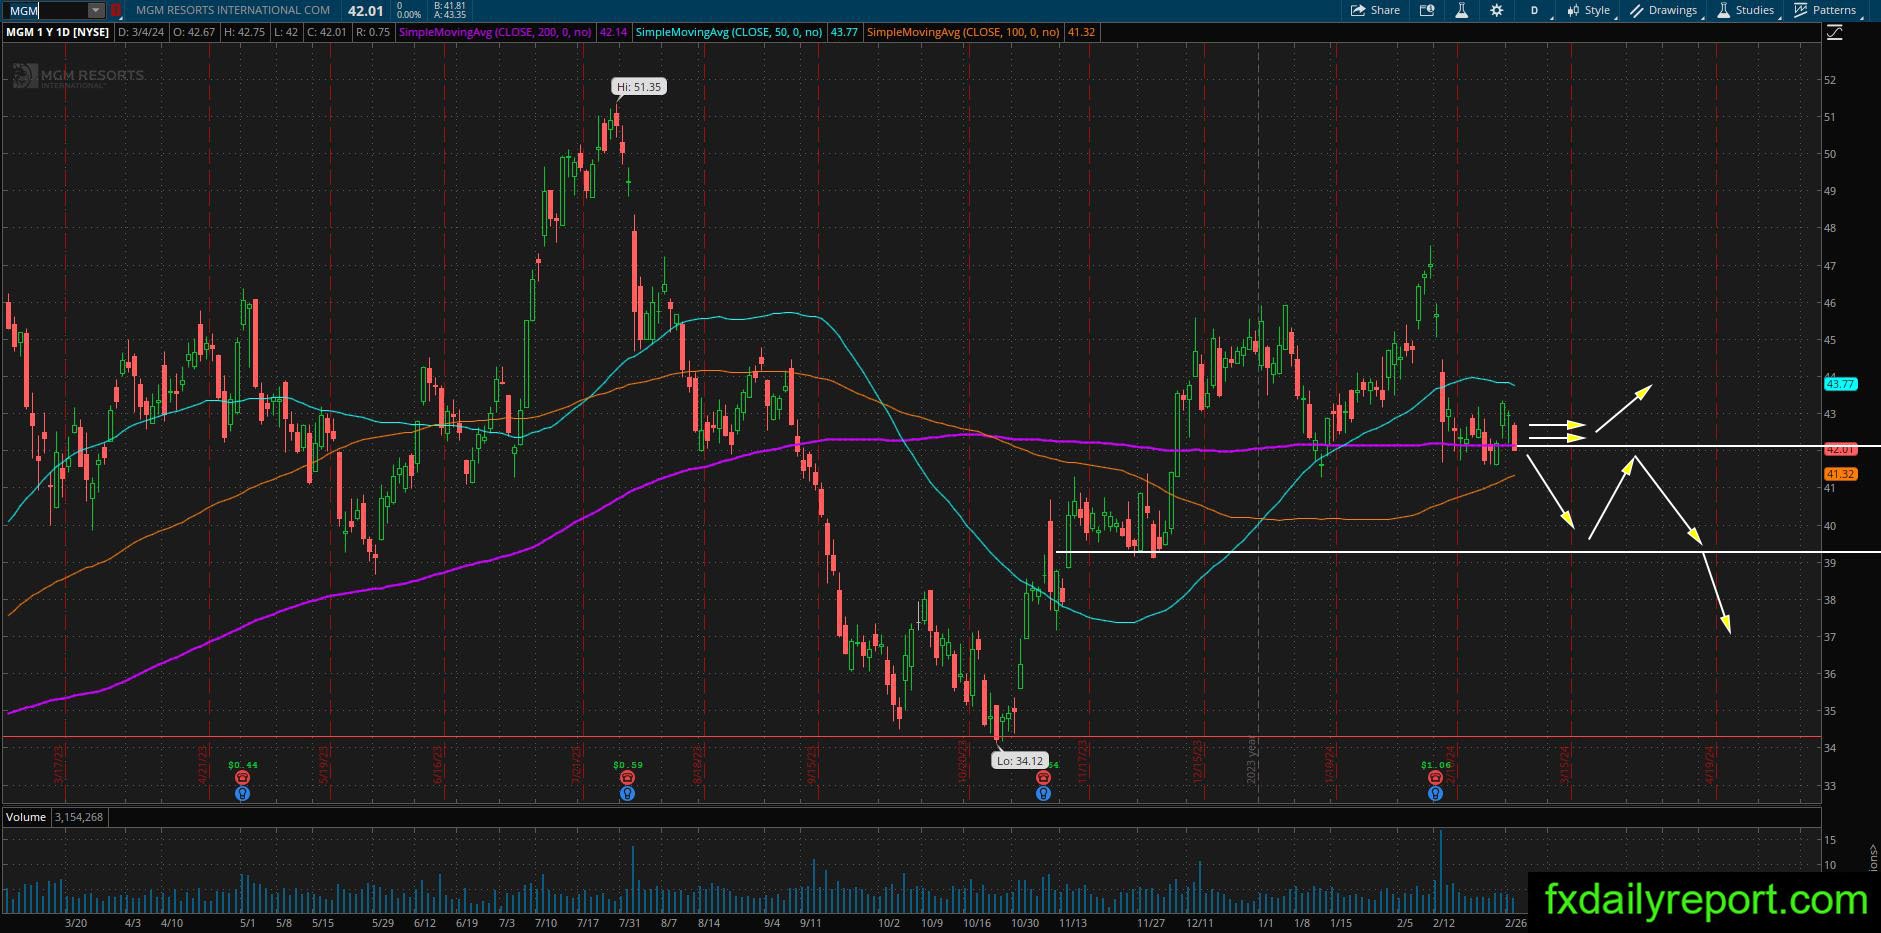This screenshot has width=1881, height=933.
Task: Open the Drawings menu
Action: [1664, 10]
